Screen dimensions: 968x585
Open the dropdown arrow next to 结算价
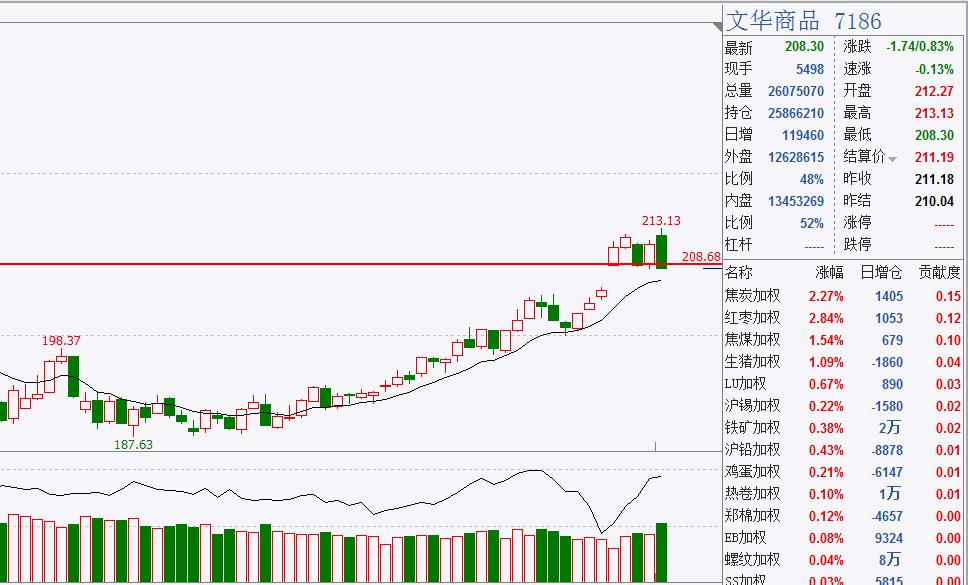[x=892, y=159]
